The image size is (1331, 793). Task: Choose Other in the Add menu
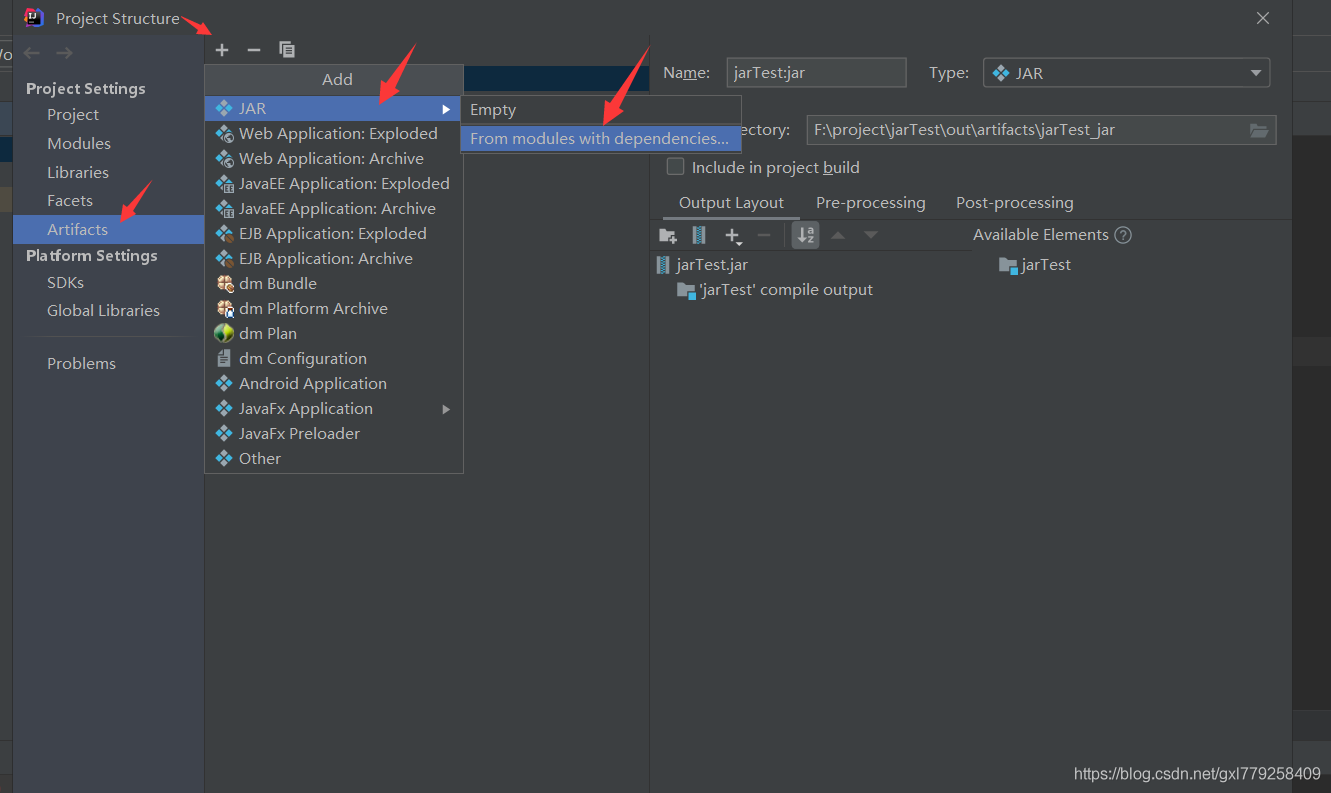(x=333, y=459)
